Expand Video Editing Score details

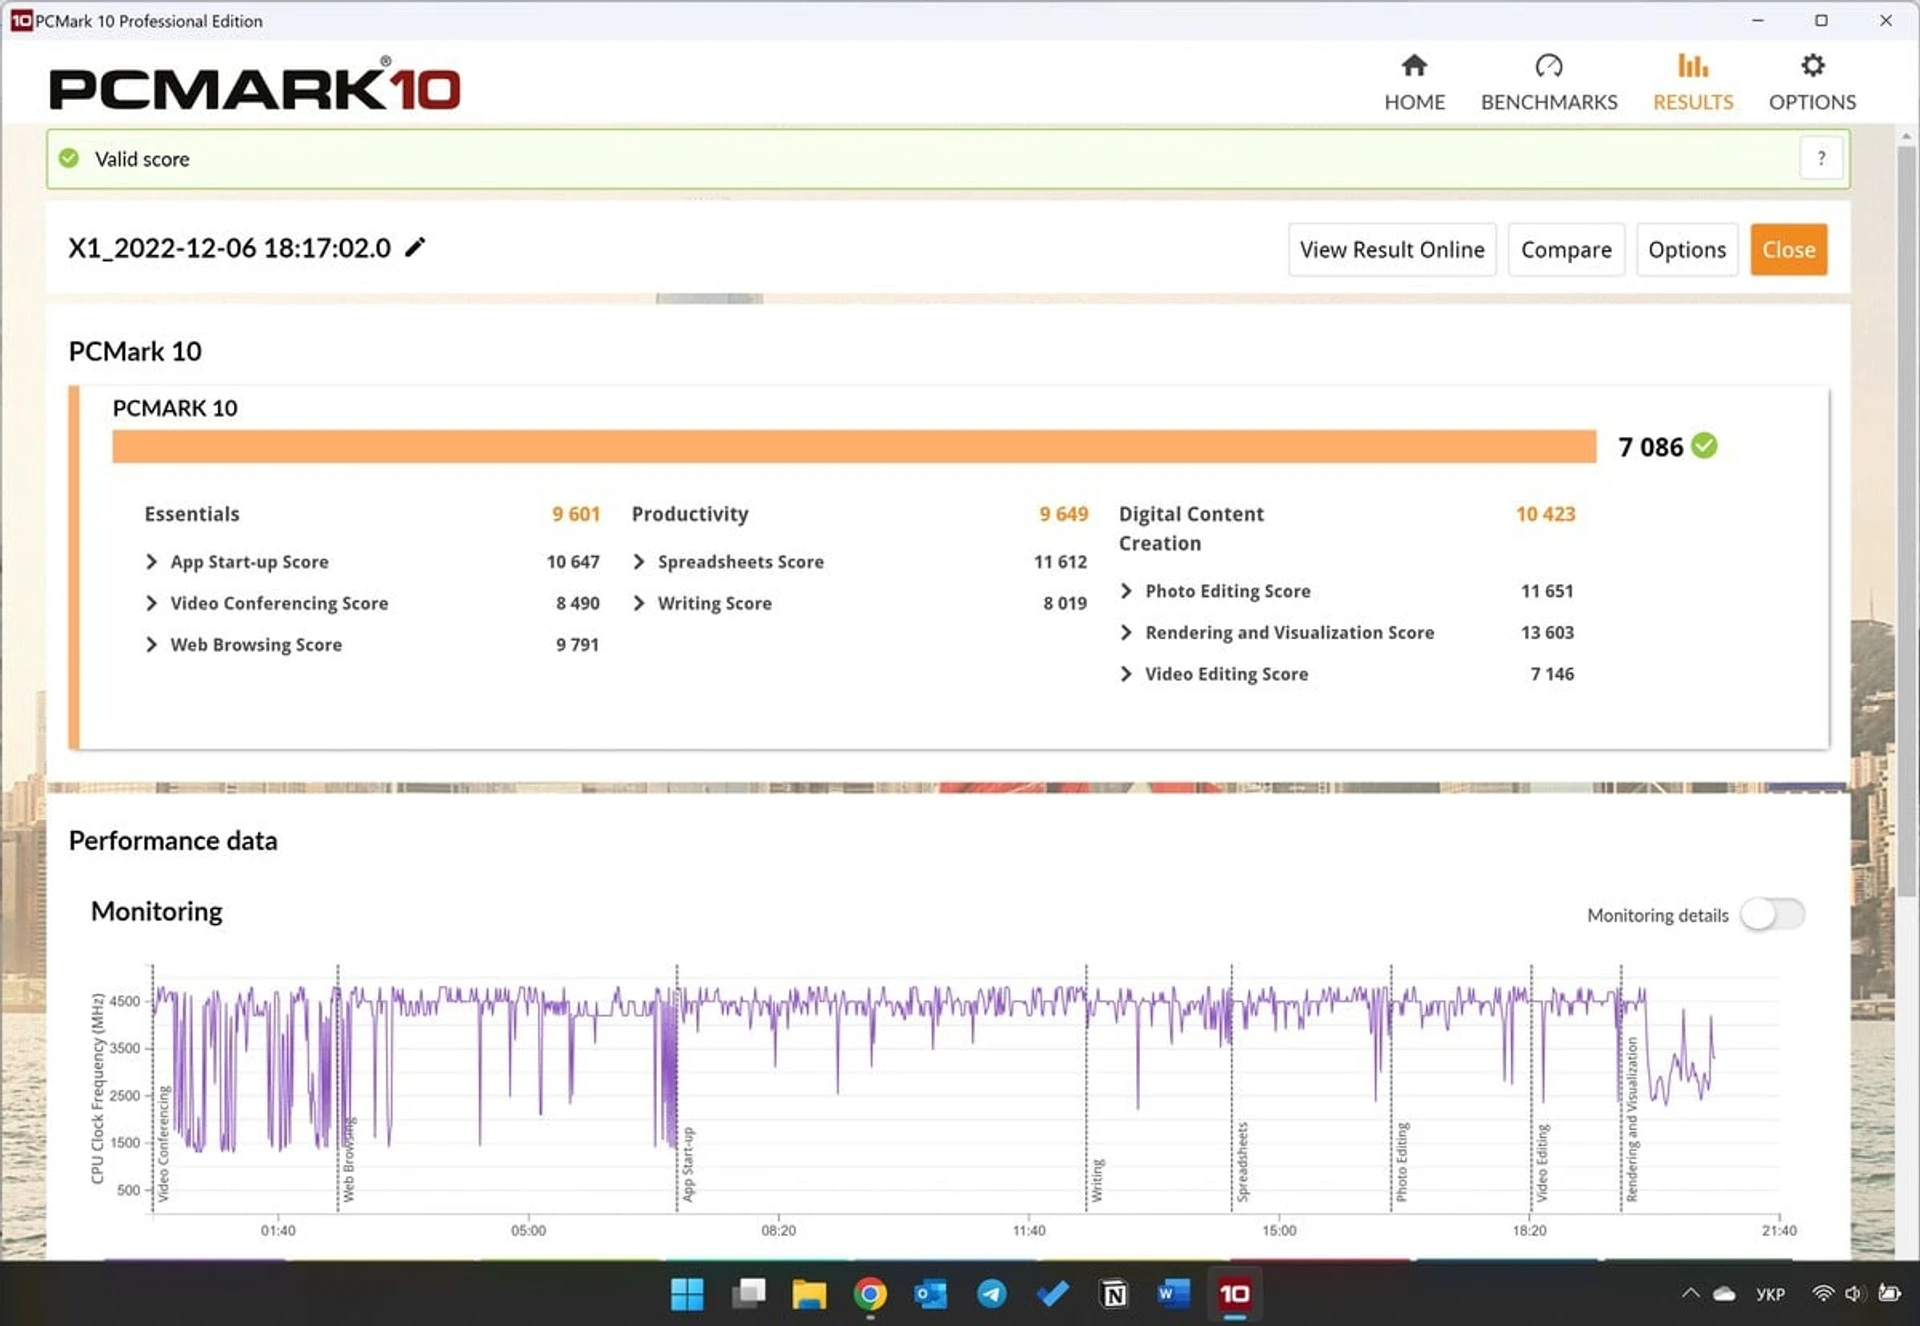1126,674
